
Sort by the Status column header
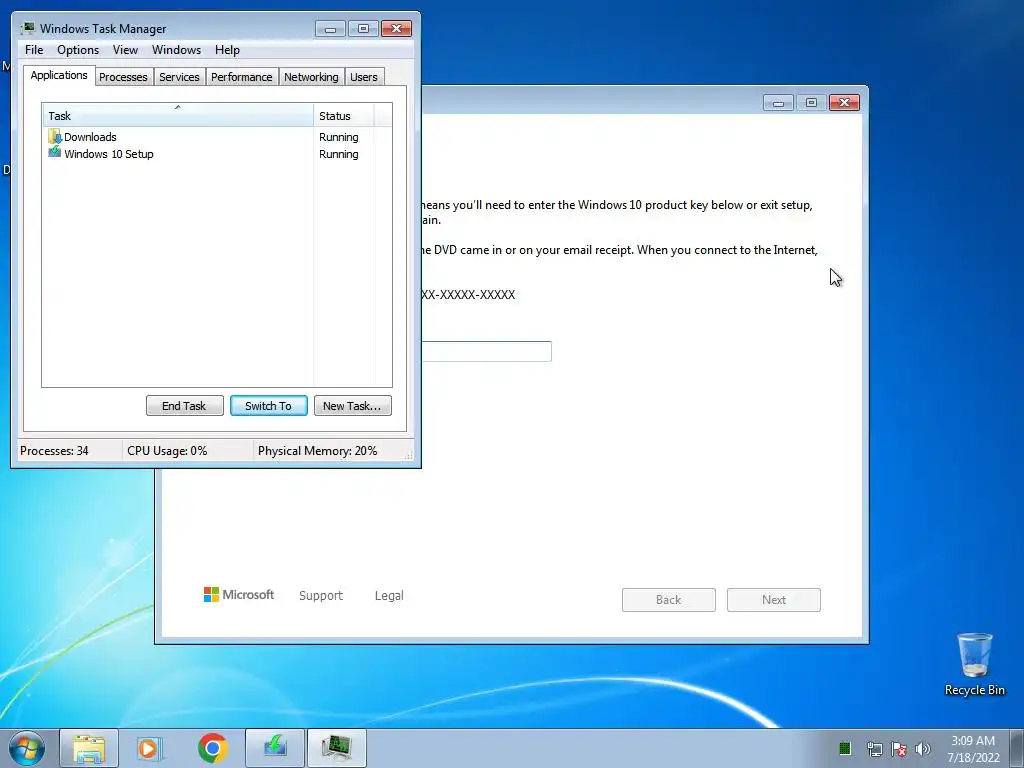click(344, 116)
